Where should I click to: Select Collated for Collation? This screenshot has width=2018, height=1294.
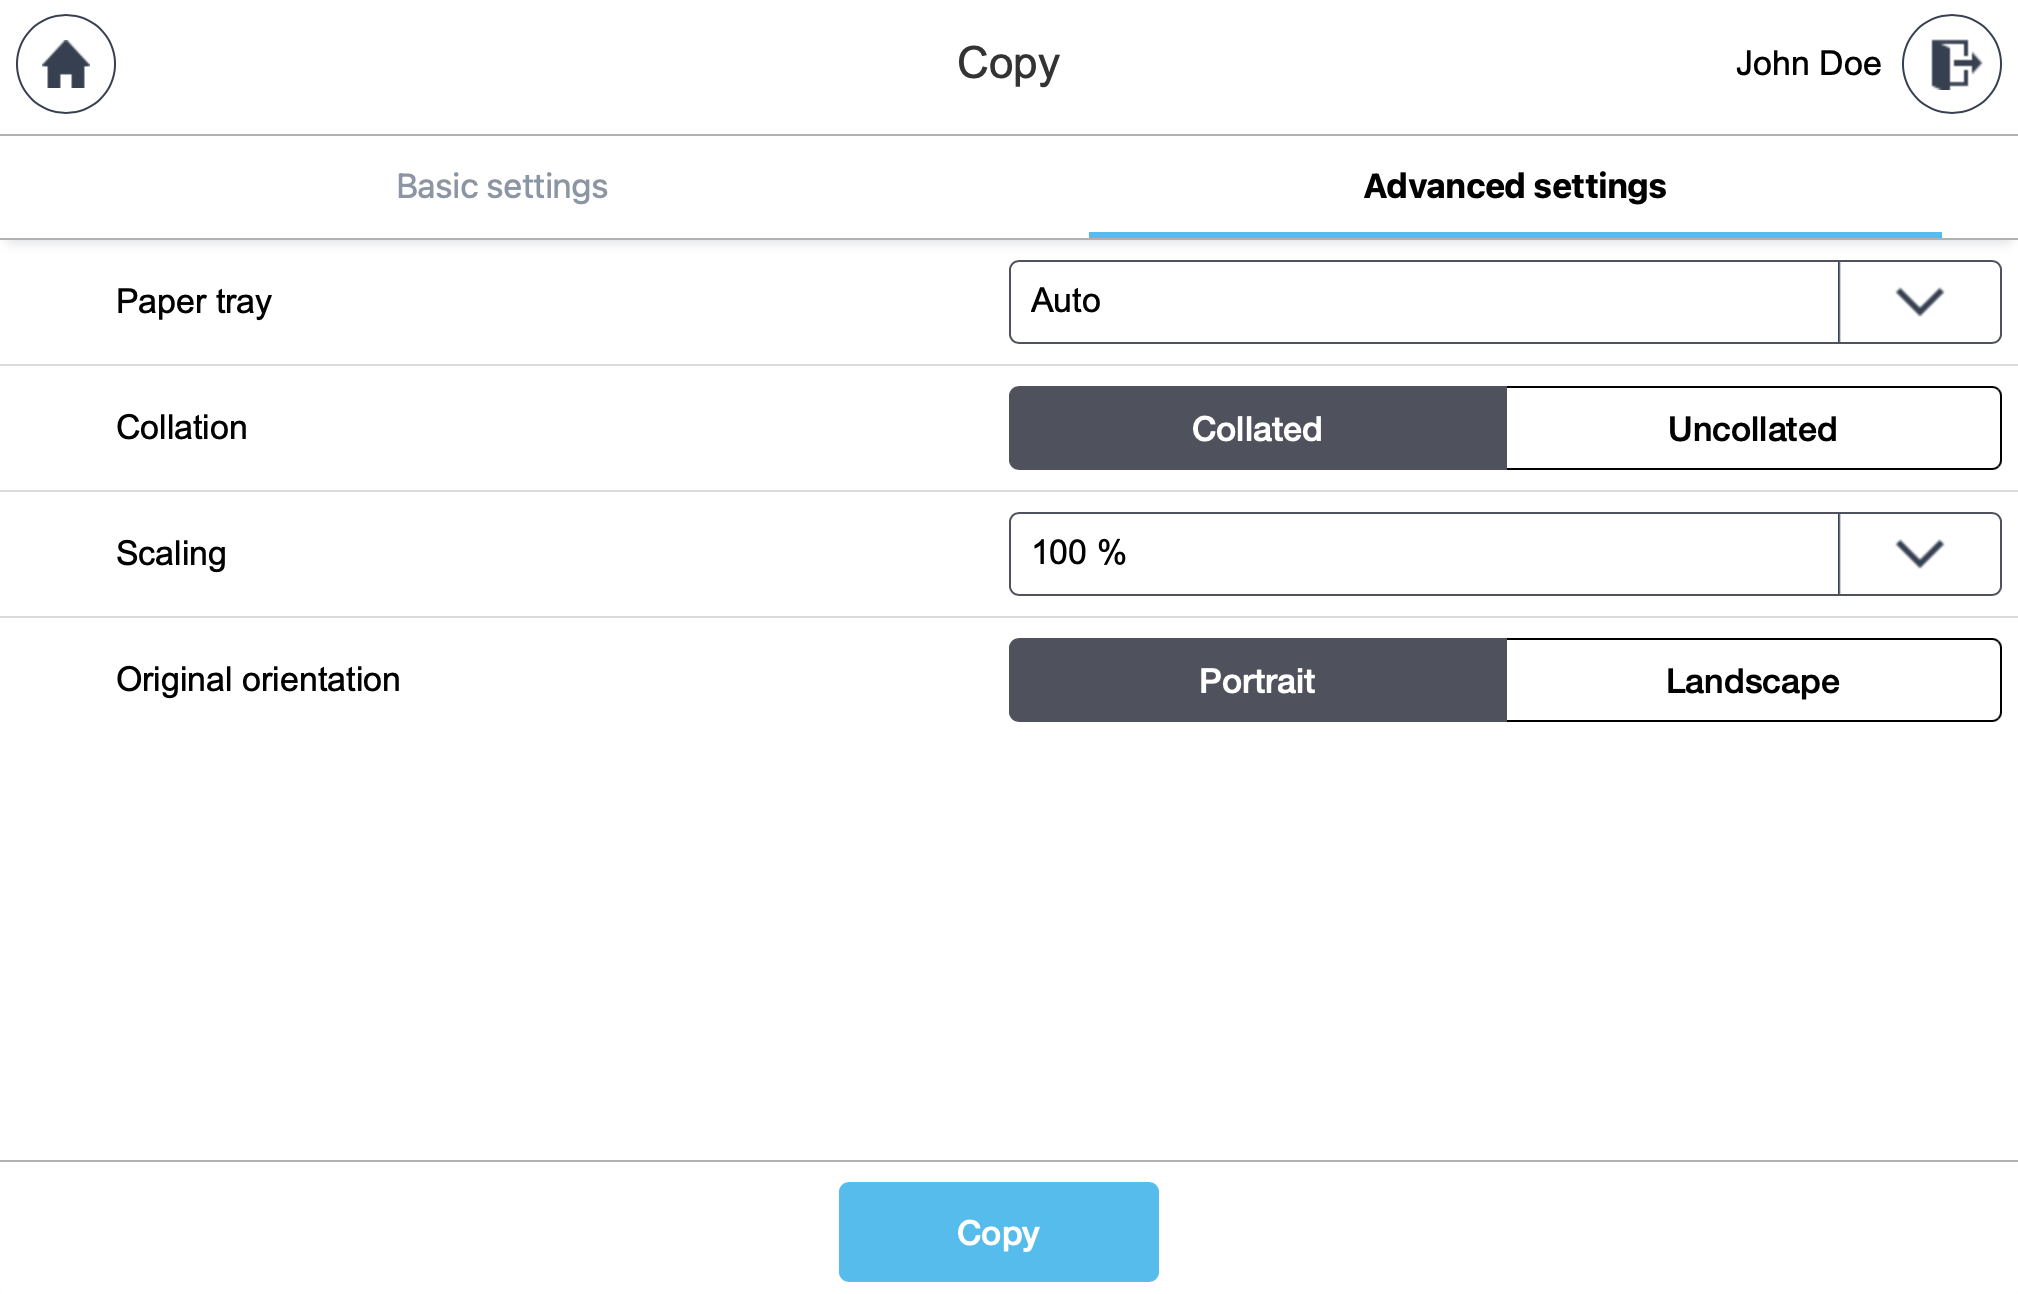(1256, 428)
